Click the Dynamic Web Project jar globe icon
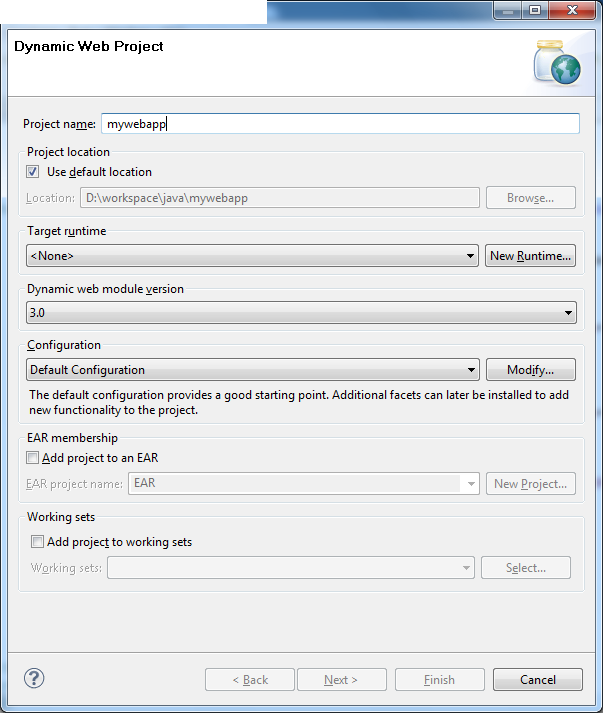This screenshot has width=603, height=713. click(x=558, y=63)
